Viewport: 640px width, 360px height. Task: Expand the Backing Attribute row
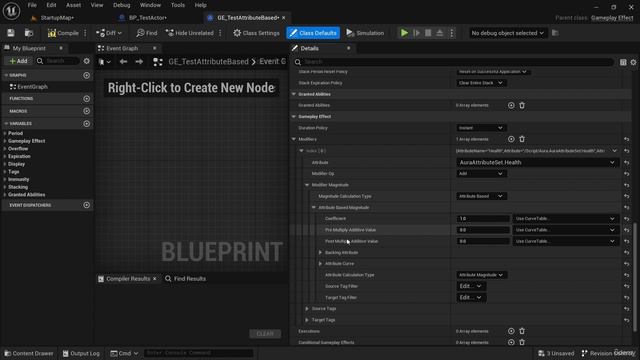click(x=320, y=253)
